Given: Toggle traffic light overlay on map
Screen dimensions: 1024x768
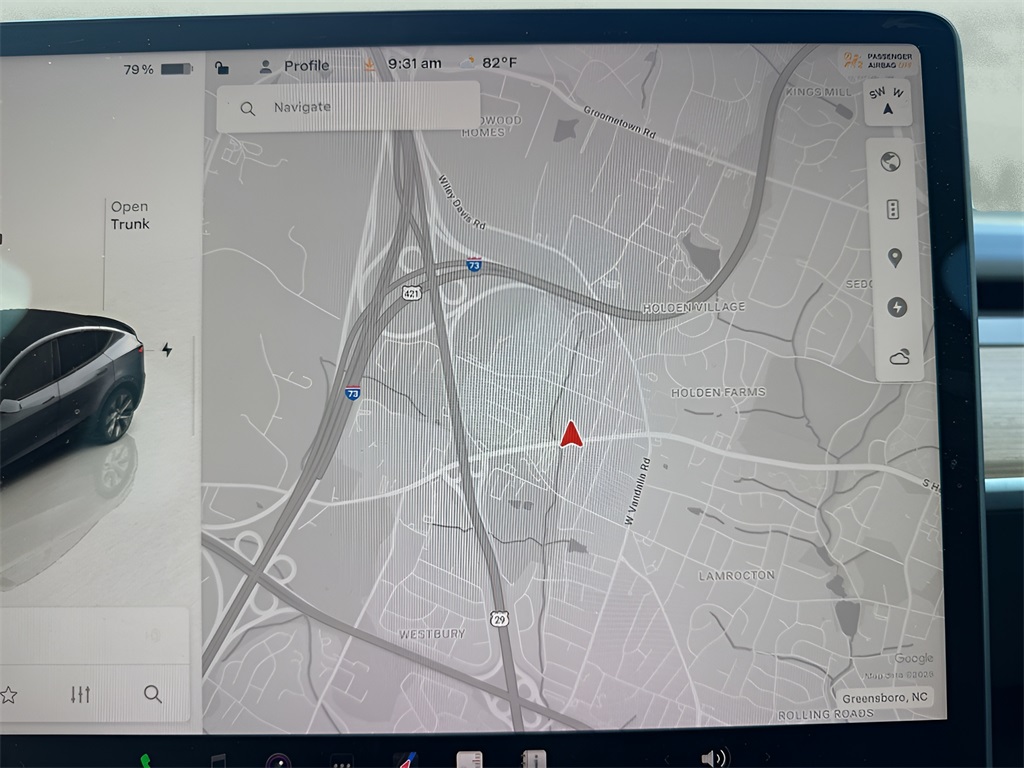Looking at the screenshot, I should click(893, 209).
